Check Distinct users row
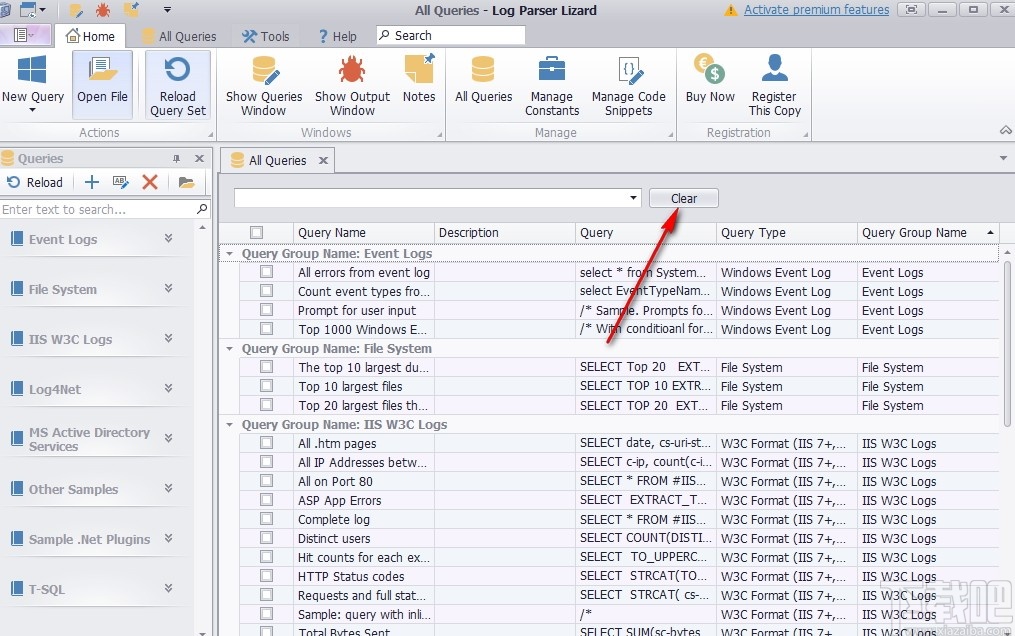1015x636 pixels. (x=266, y=538)
